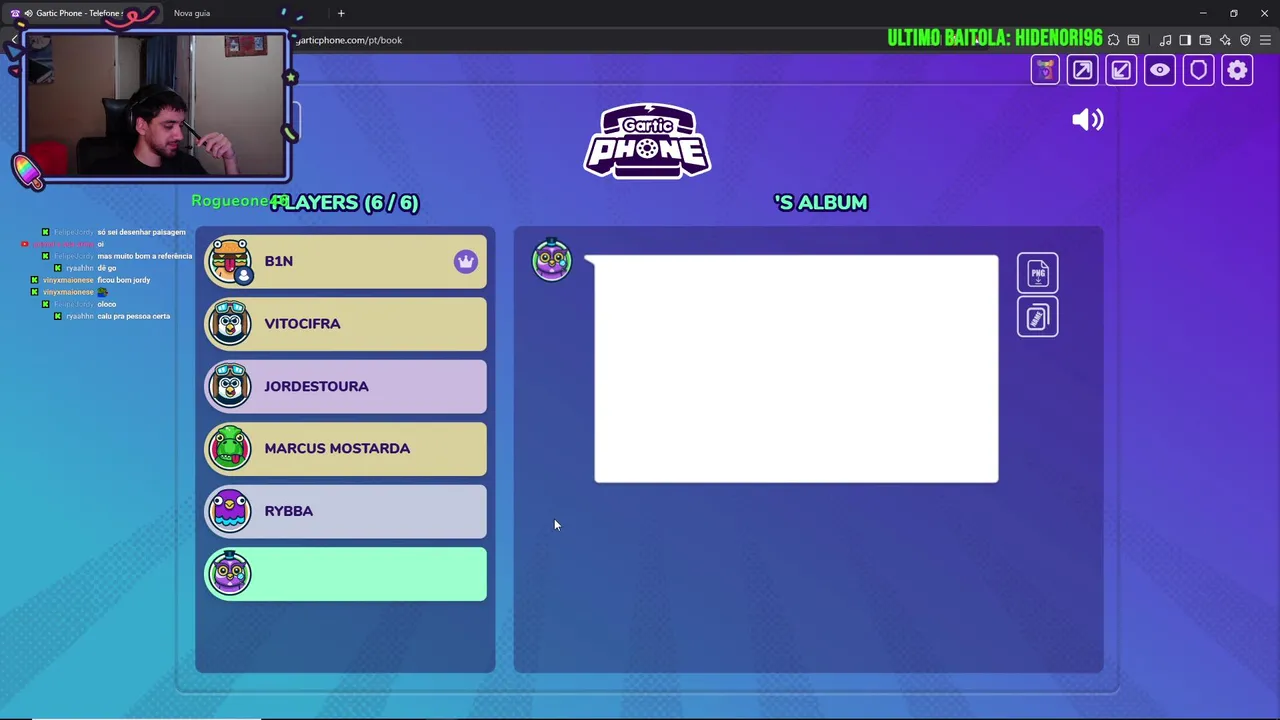The image size is (1280, 720).
Task: Click the shield icon in the Gartic toolbar
Action: [x=1198, y=70]
